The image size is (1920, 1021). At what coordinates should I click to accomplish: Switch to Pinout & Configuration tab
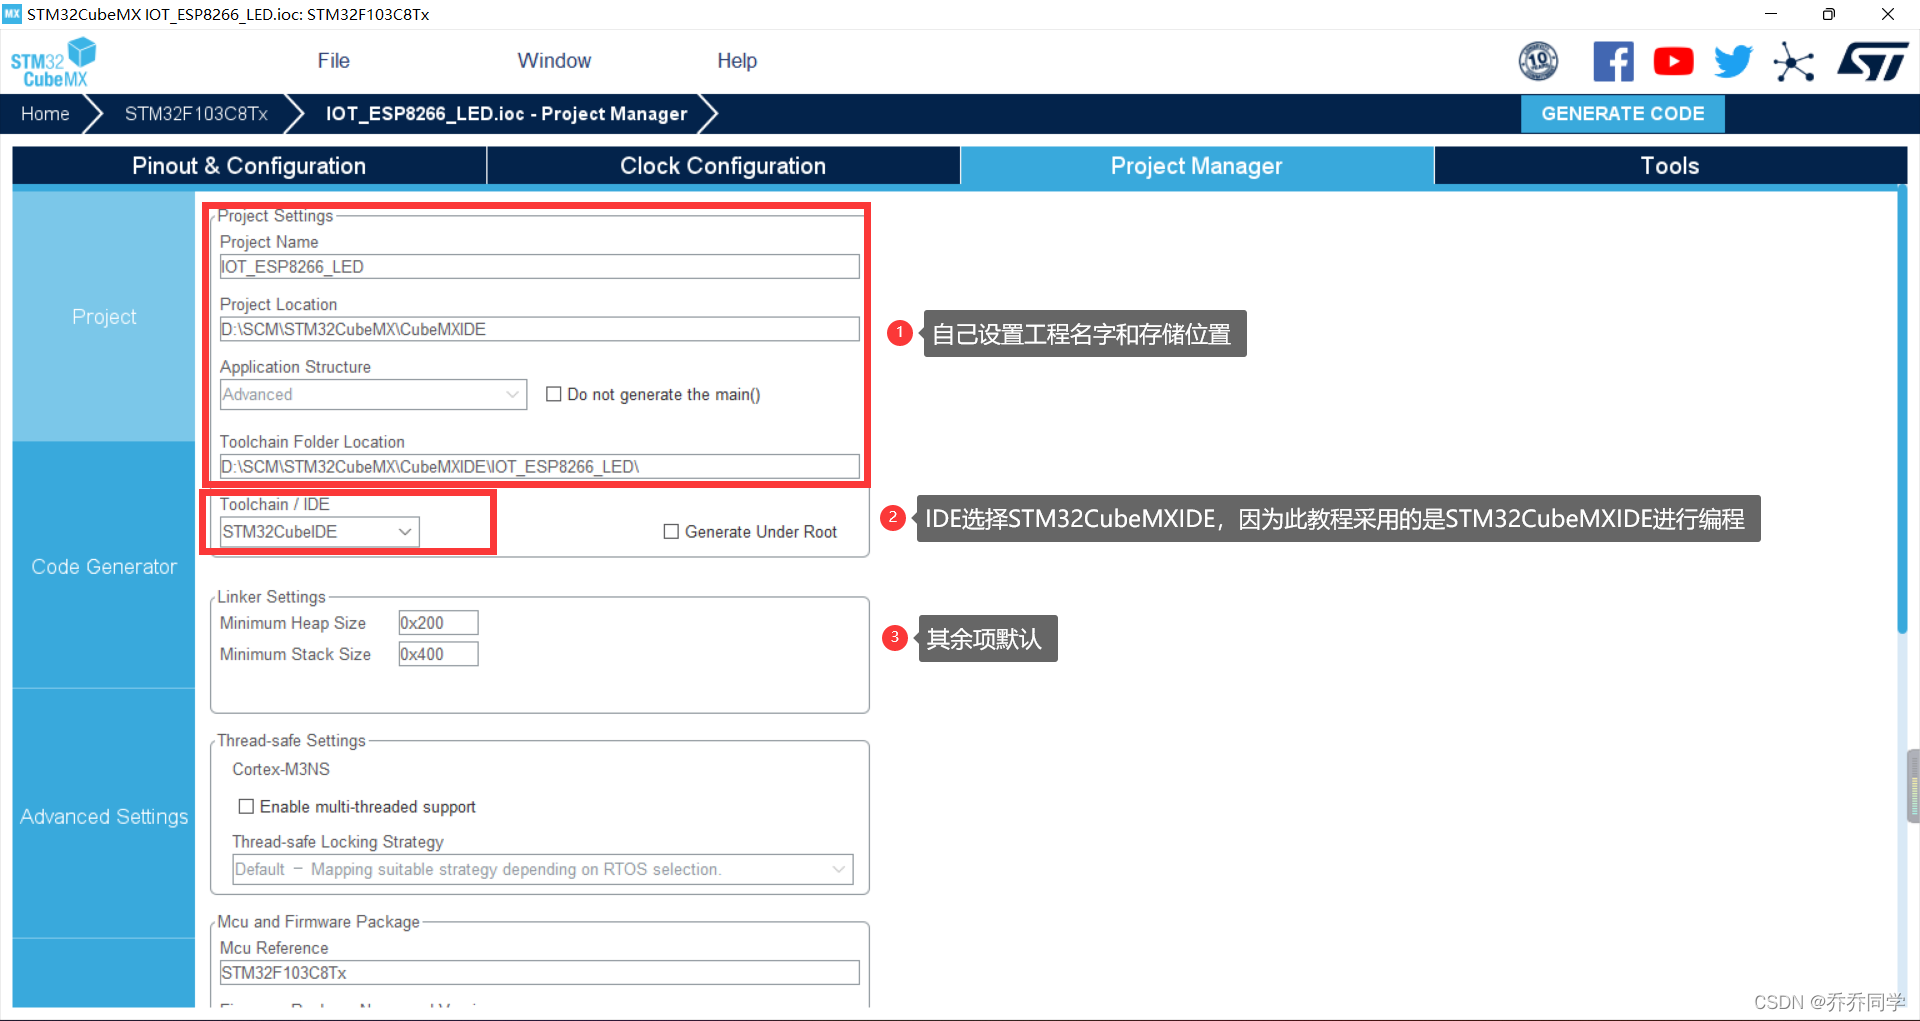(x=249, y=166)
